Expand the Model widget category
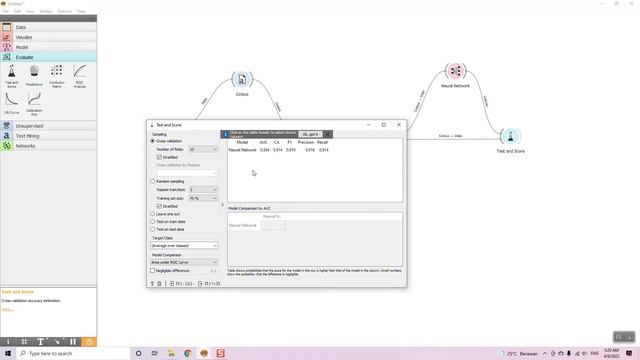The image size is (640, 360). point(48,47)
